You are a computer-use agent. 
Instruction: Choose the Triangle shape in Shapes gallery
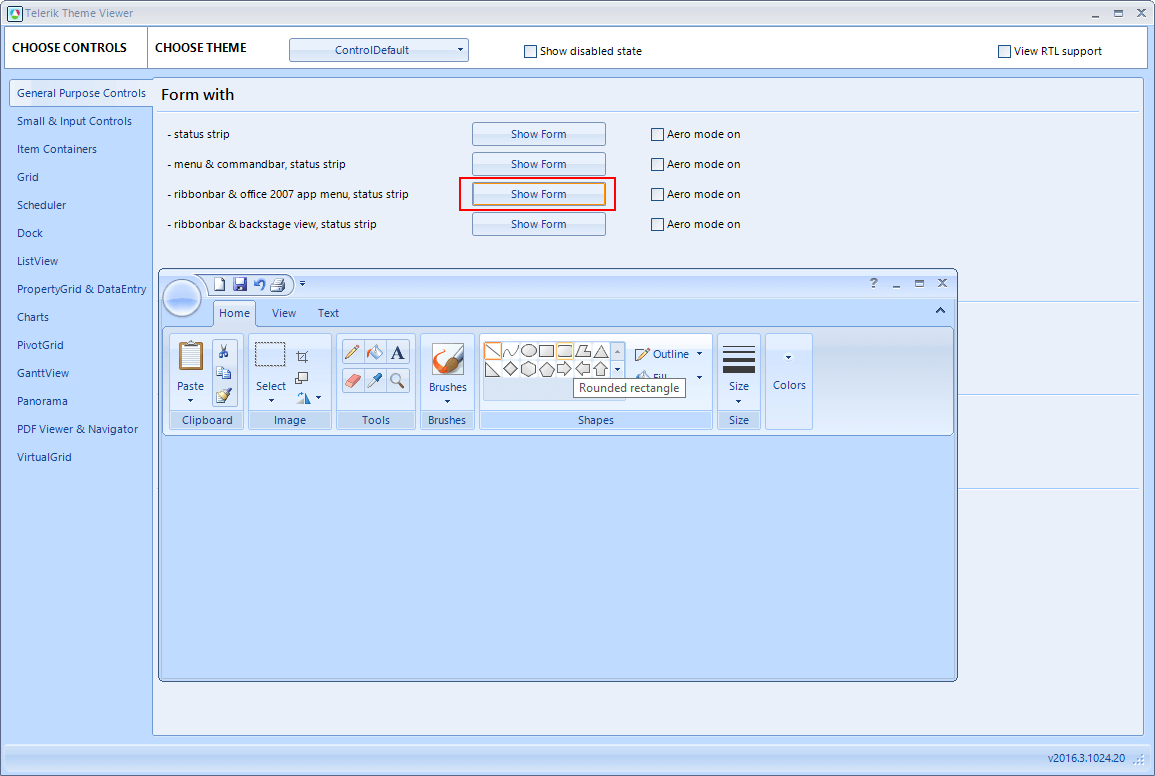(x=601, y=351)
